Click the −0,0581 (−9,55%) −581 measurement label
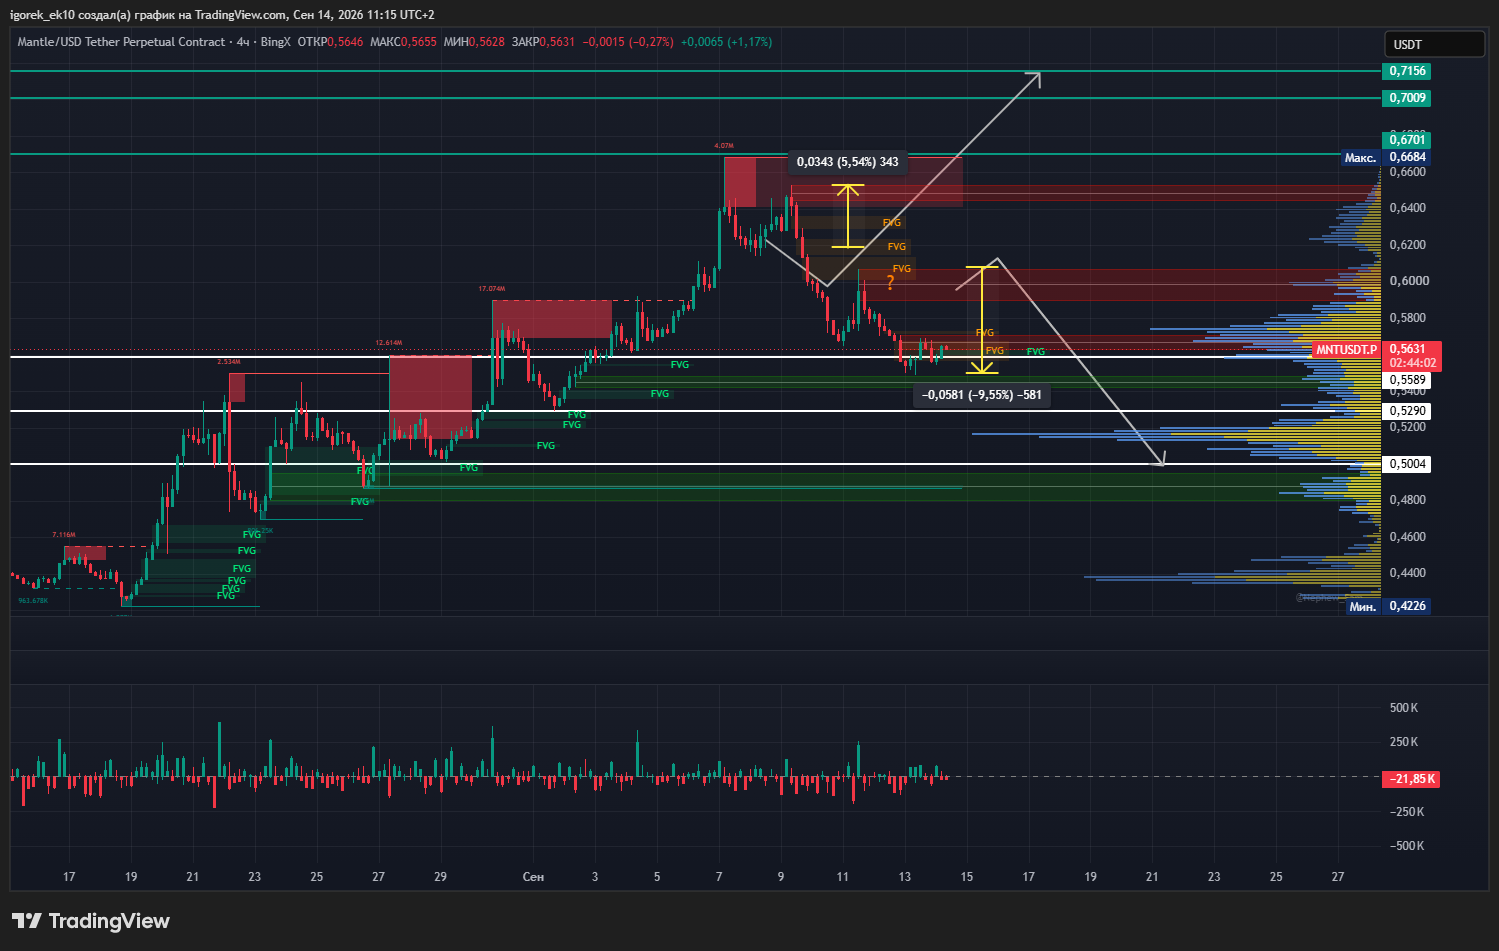Image resolution: width=1499 pixels, height=951 pixels. point(982,395)
